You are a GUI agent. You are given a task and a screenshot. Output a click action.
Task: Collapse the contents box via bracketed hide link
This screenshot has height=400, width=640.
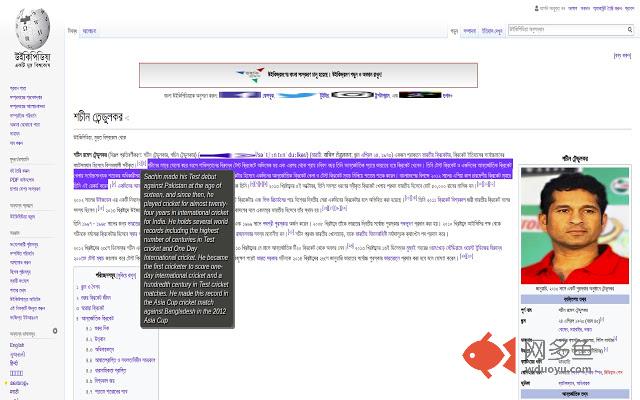(126, 276)
